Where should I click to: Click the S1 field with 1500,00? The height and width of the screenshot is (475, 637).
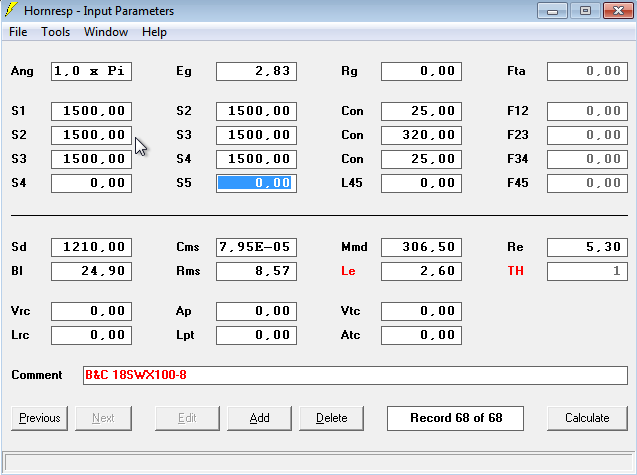point(91,111)
